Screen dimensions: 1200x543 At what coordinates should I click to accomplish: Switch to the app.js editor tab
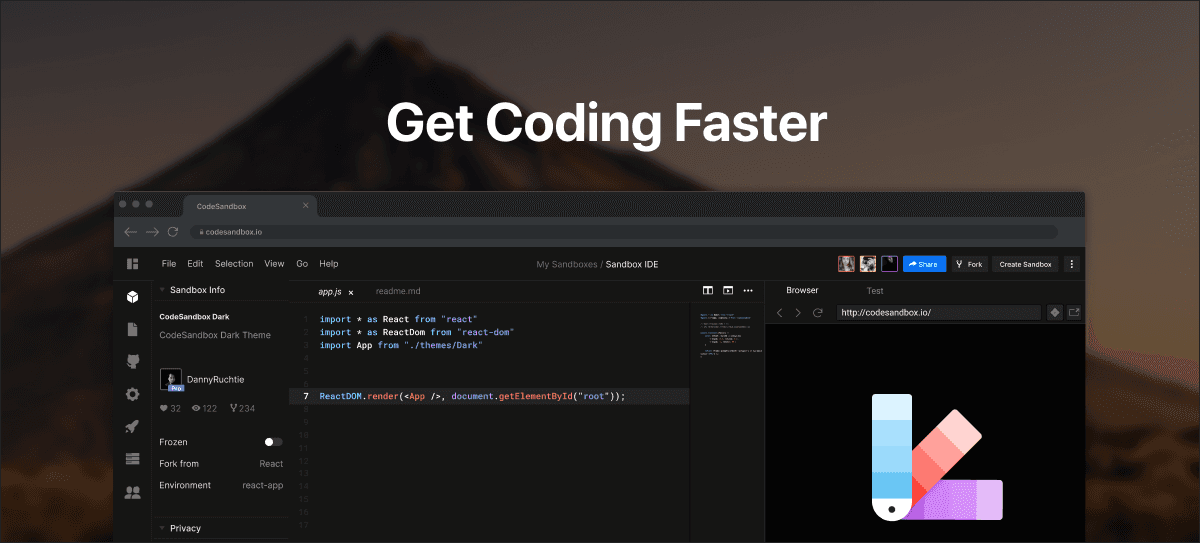(x=330, y=291)
